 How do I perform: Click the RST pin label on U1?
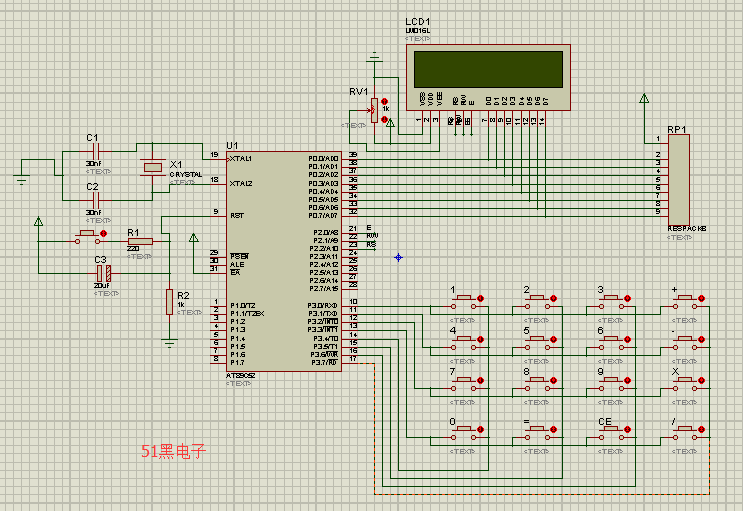pos(237,216)
